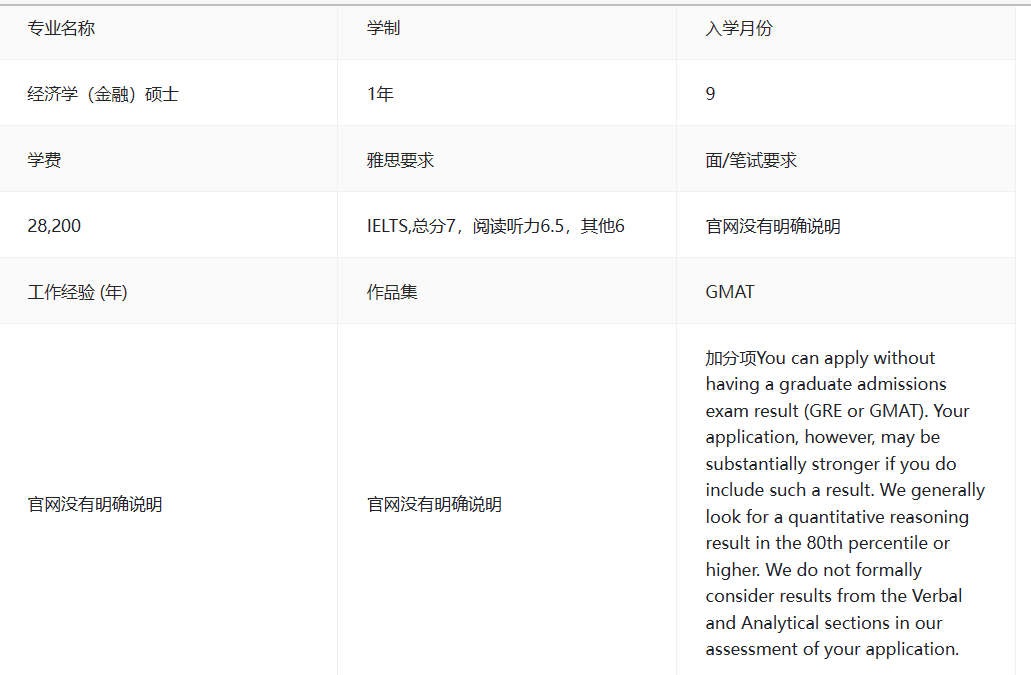Click the 学费 header cell
Screen dimensions: 1031x675
click(x=44, y=160)
